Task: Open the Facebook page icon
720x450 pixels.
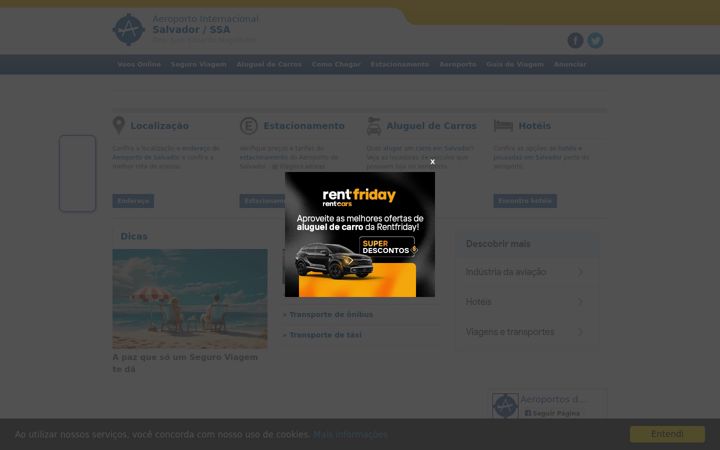Action: (575, 40)
